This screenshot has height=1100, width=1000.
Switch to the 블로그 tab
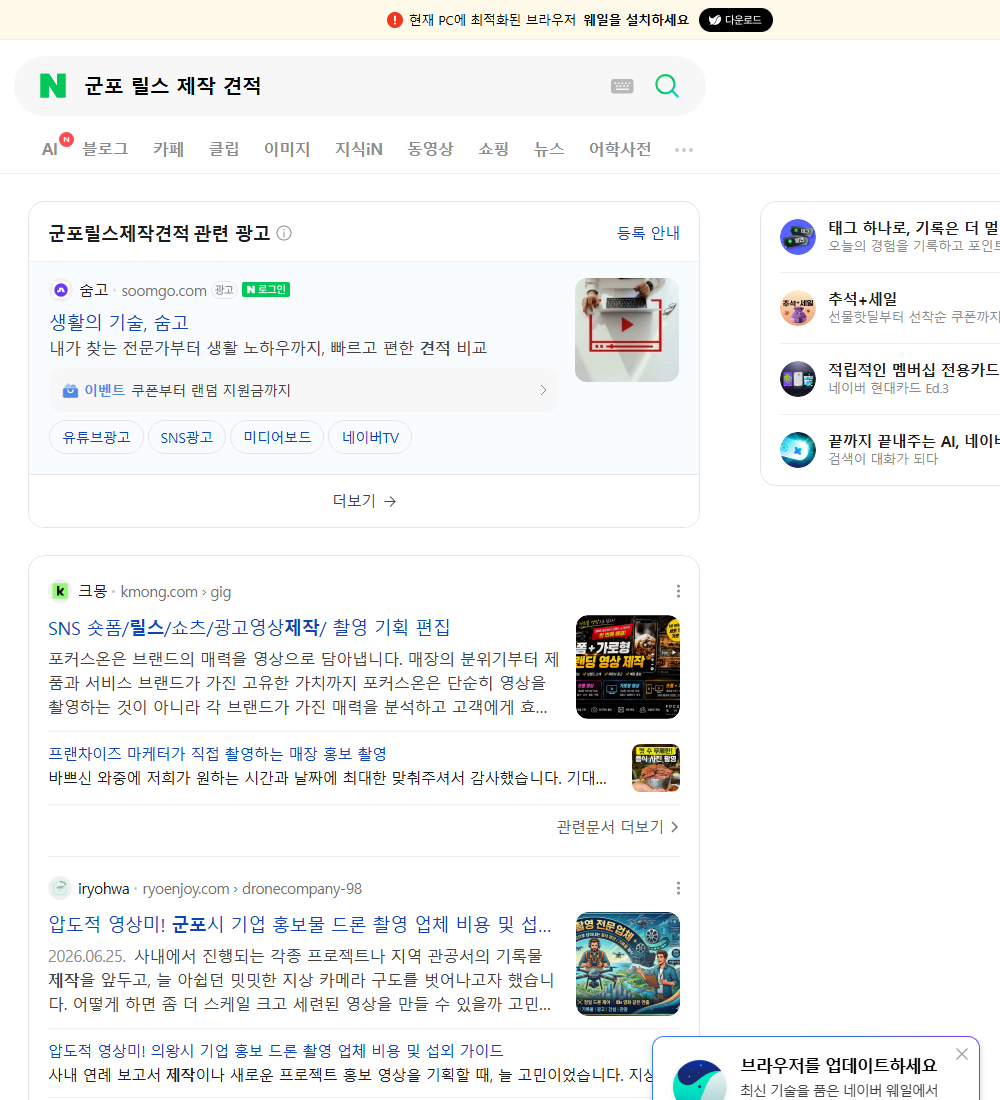[105, 149]
